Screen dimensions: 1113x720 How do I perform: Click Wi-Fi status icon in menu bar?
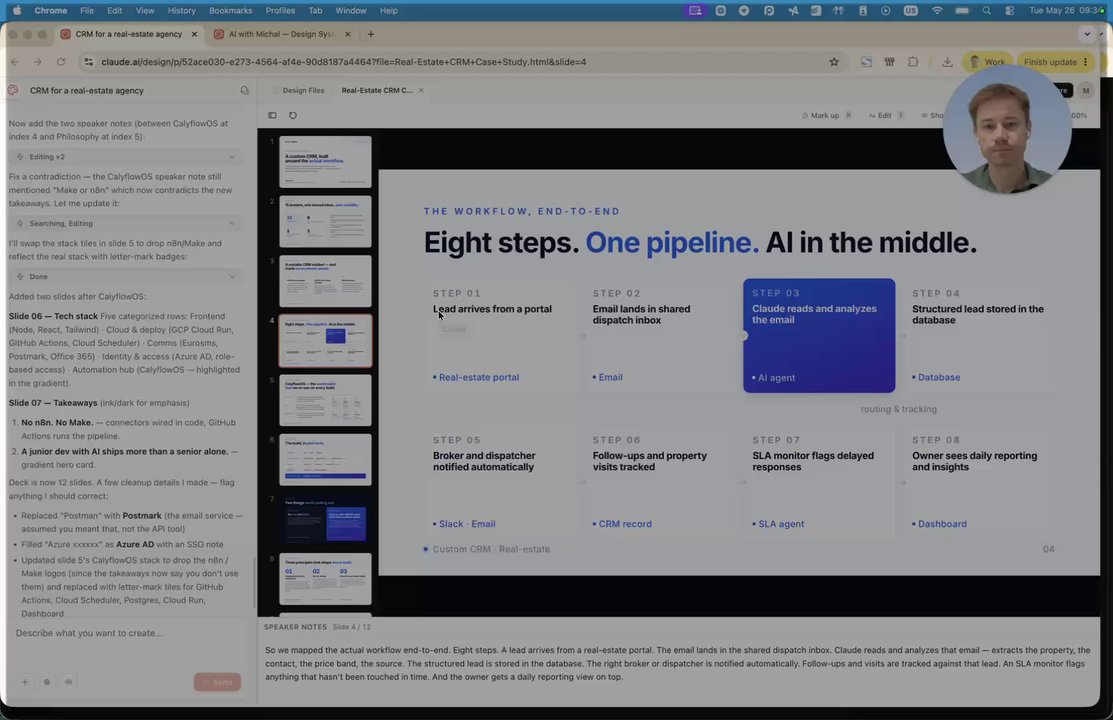click(937, 11)
